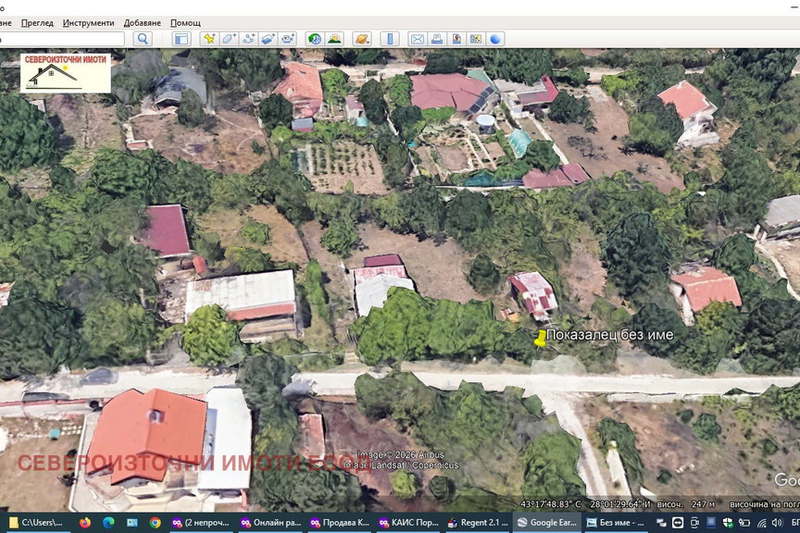This screenshot has width=800, height=533.
Task: Click the yellow pushpin placemark on map
Action: [540, 338]
